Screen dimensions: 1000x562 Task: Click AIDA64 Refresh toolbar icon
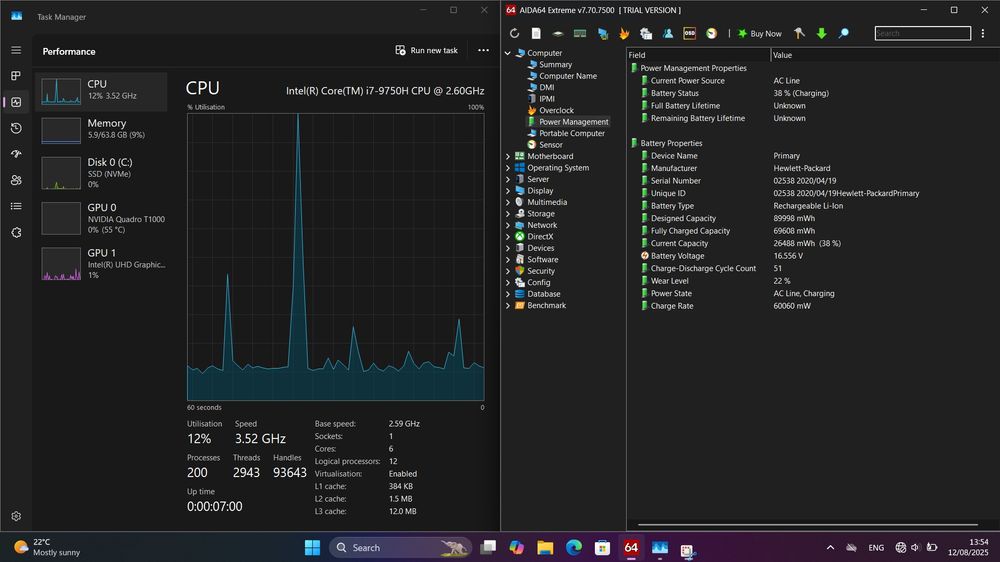(x=514, y=33)
